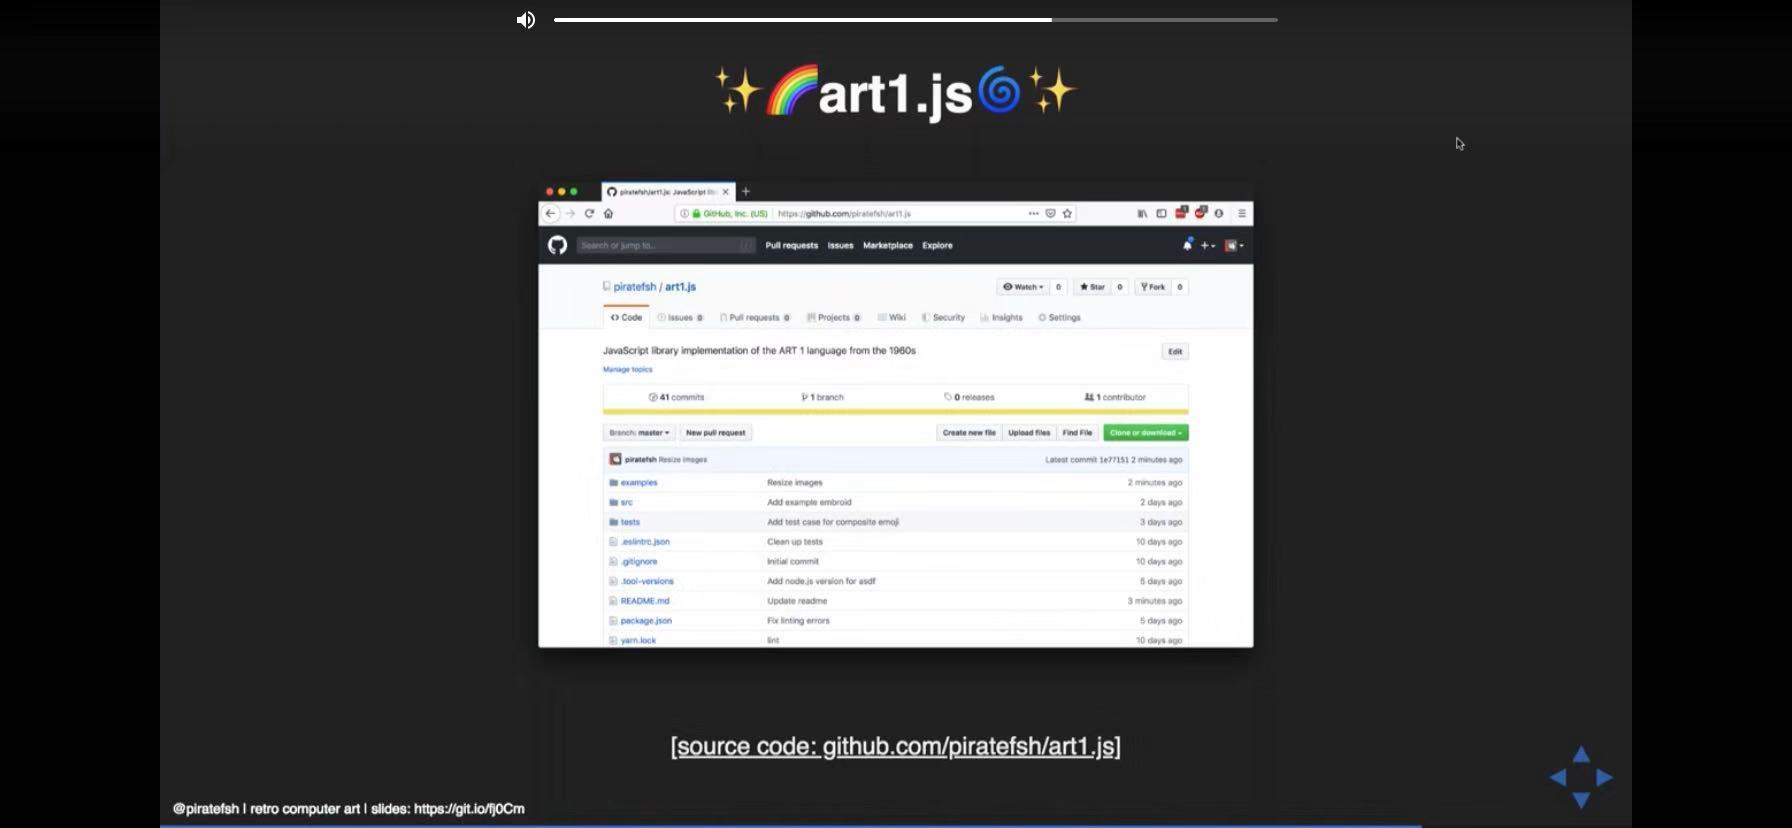Expand the Watch dropdown button
1792x828 pixels.
pyautogui.click(x=1023, y=287)
